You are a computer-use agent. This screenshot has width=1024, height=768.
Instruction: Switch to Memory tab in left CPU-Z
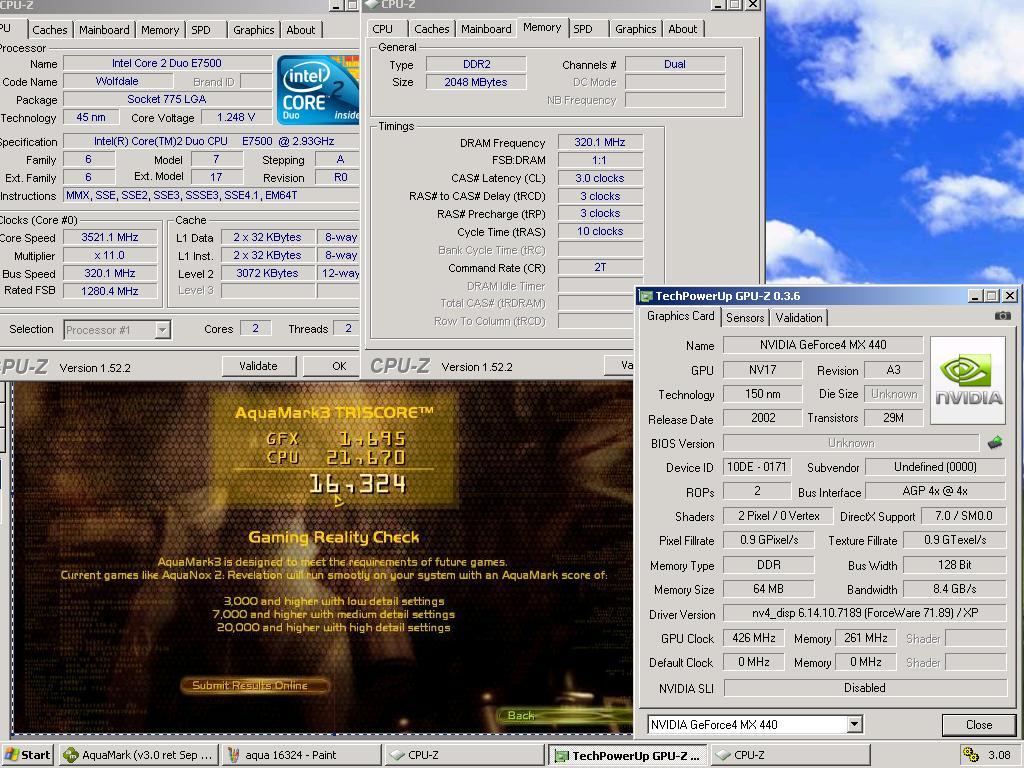[x=159, y=30]
